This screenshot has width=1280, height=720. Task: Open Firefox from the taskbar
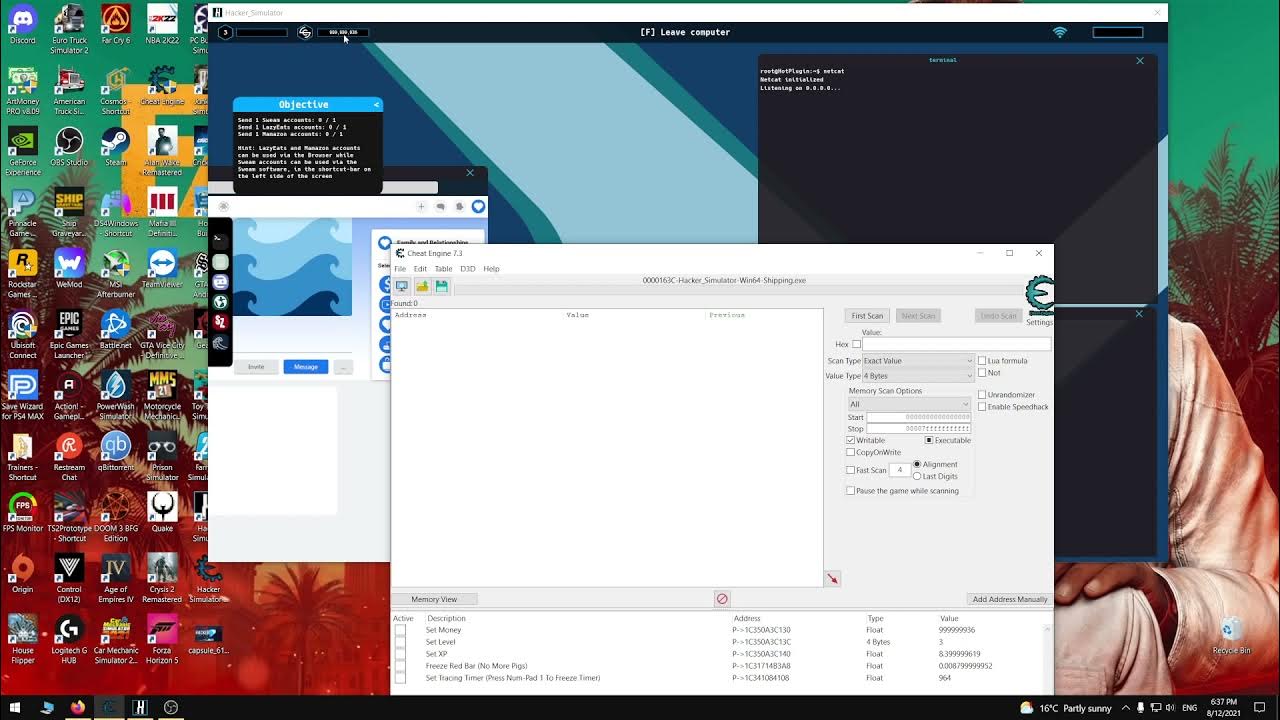(77, 707)
